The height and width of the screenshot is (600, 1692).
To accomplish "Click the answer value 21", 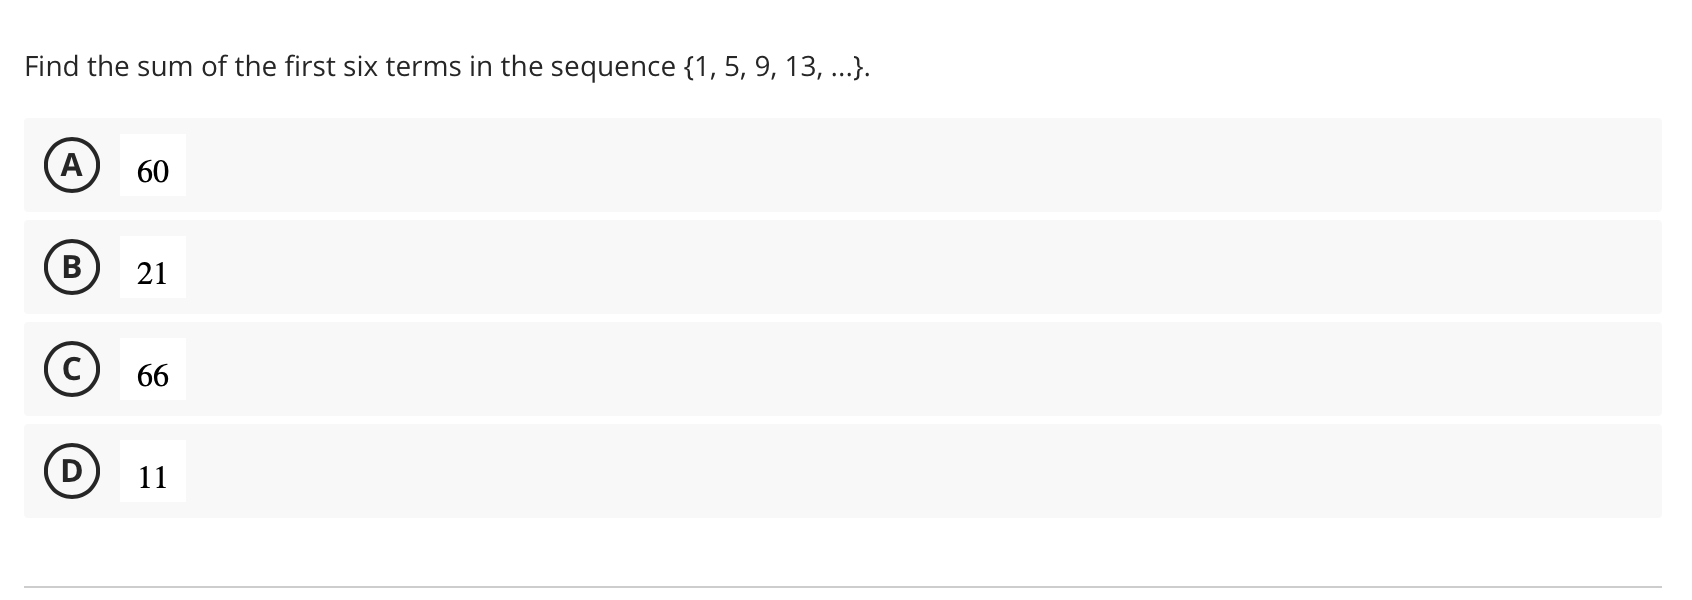I will (152, 273).
